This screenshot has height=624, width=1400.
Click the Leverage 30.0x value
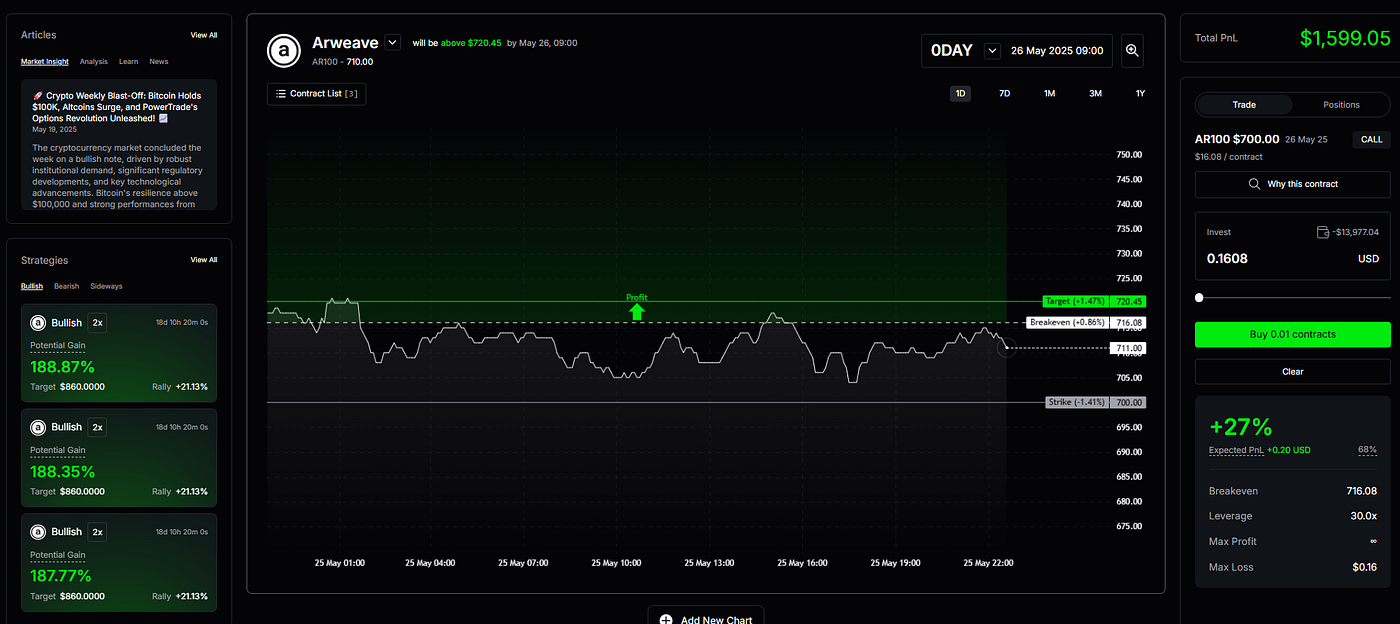(x=1362, y=516)
